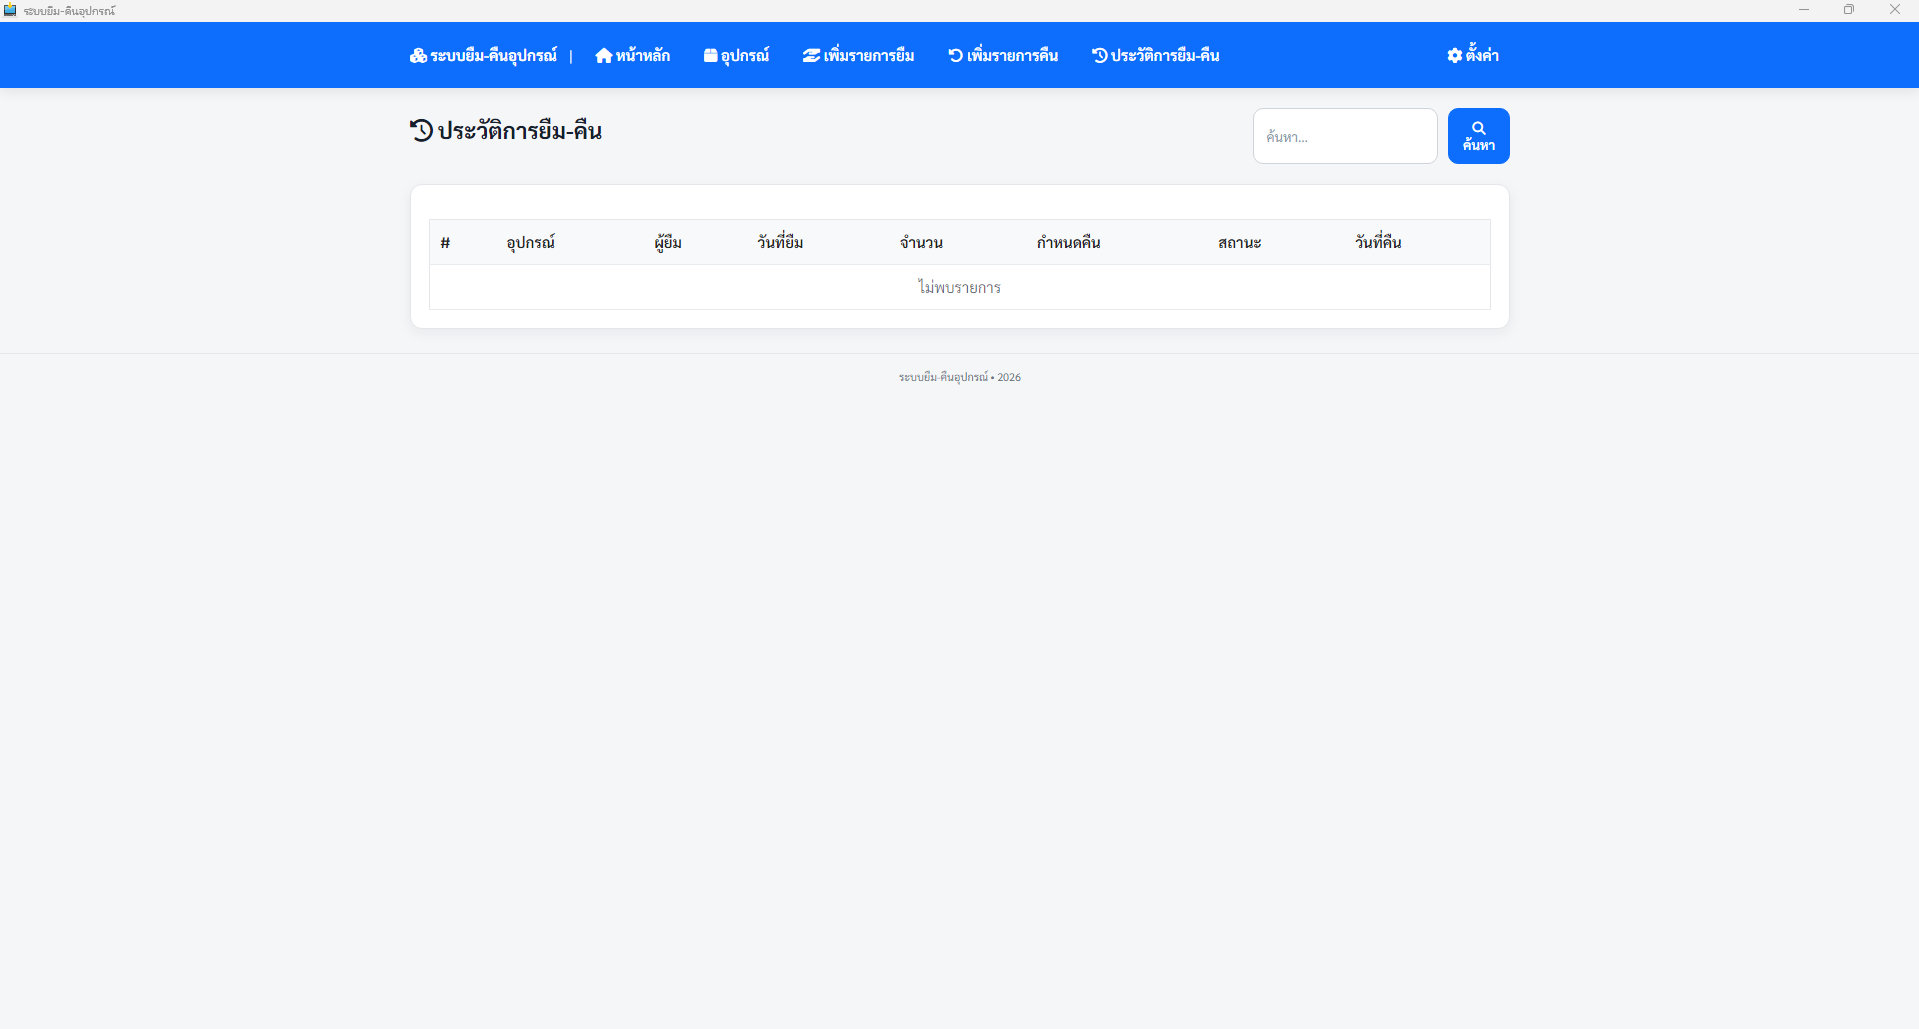
Task: Click the สถานะ column header
Action: pos(1239,243)
